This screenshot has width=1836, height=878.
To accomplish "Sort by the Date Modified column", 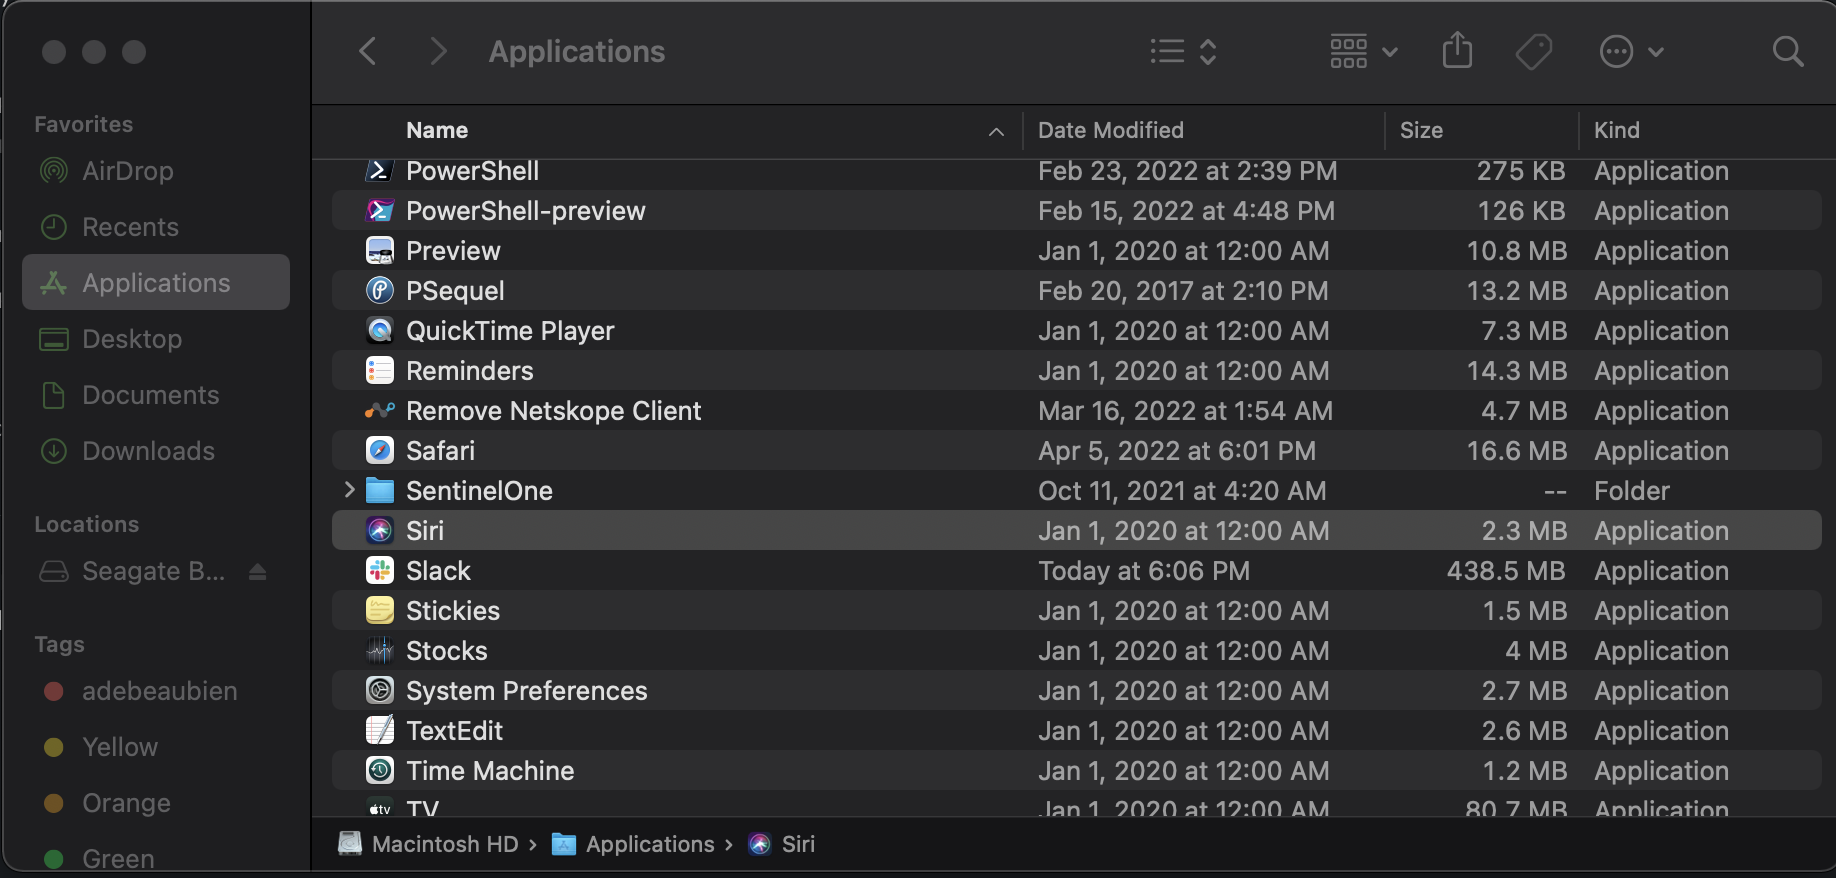I will click(x=1111, y=130).
